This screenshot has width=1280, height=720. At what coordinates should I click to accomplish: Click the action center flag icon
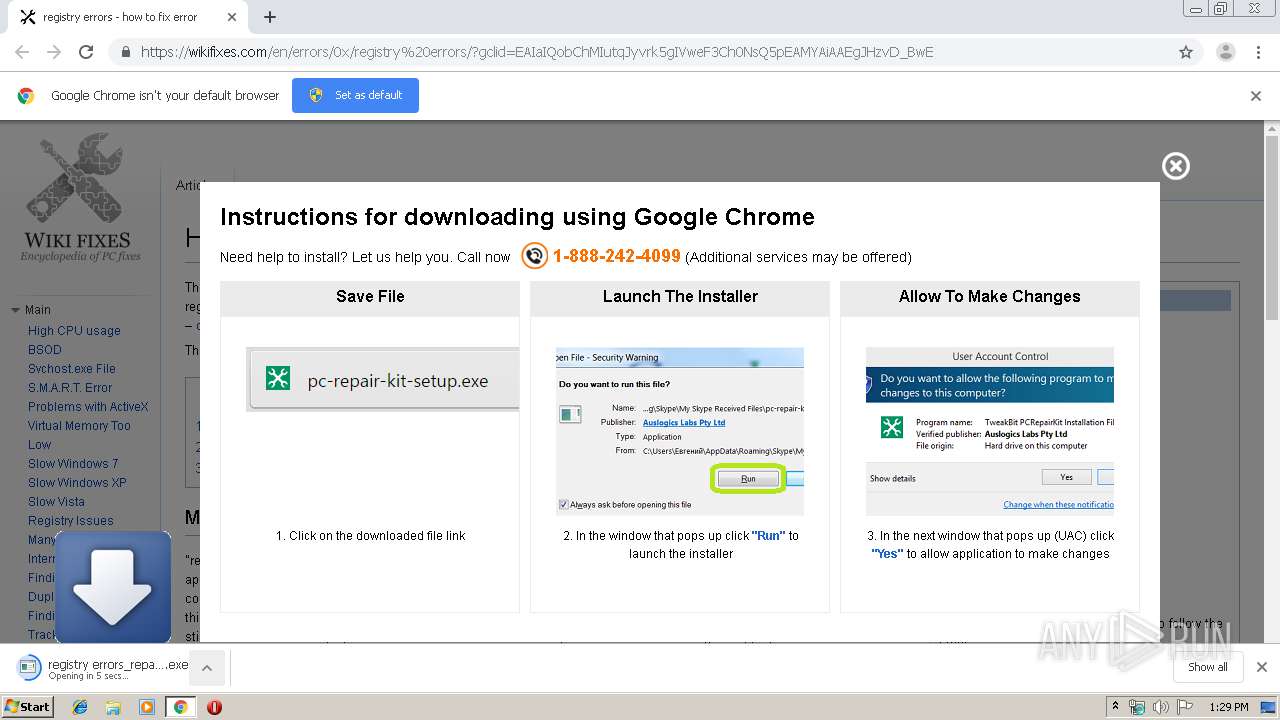(x=1185, y=707)
